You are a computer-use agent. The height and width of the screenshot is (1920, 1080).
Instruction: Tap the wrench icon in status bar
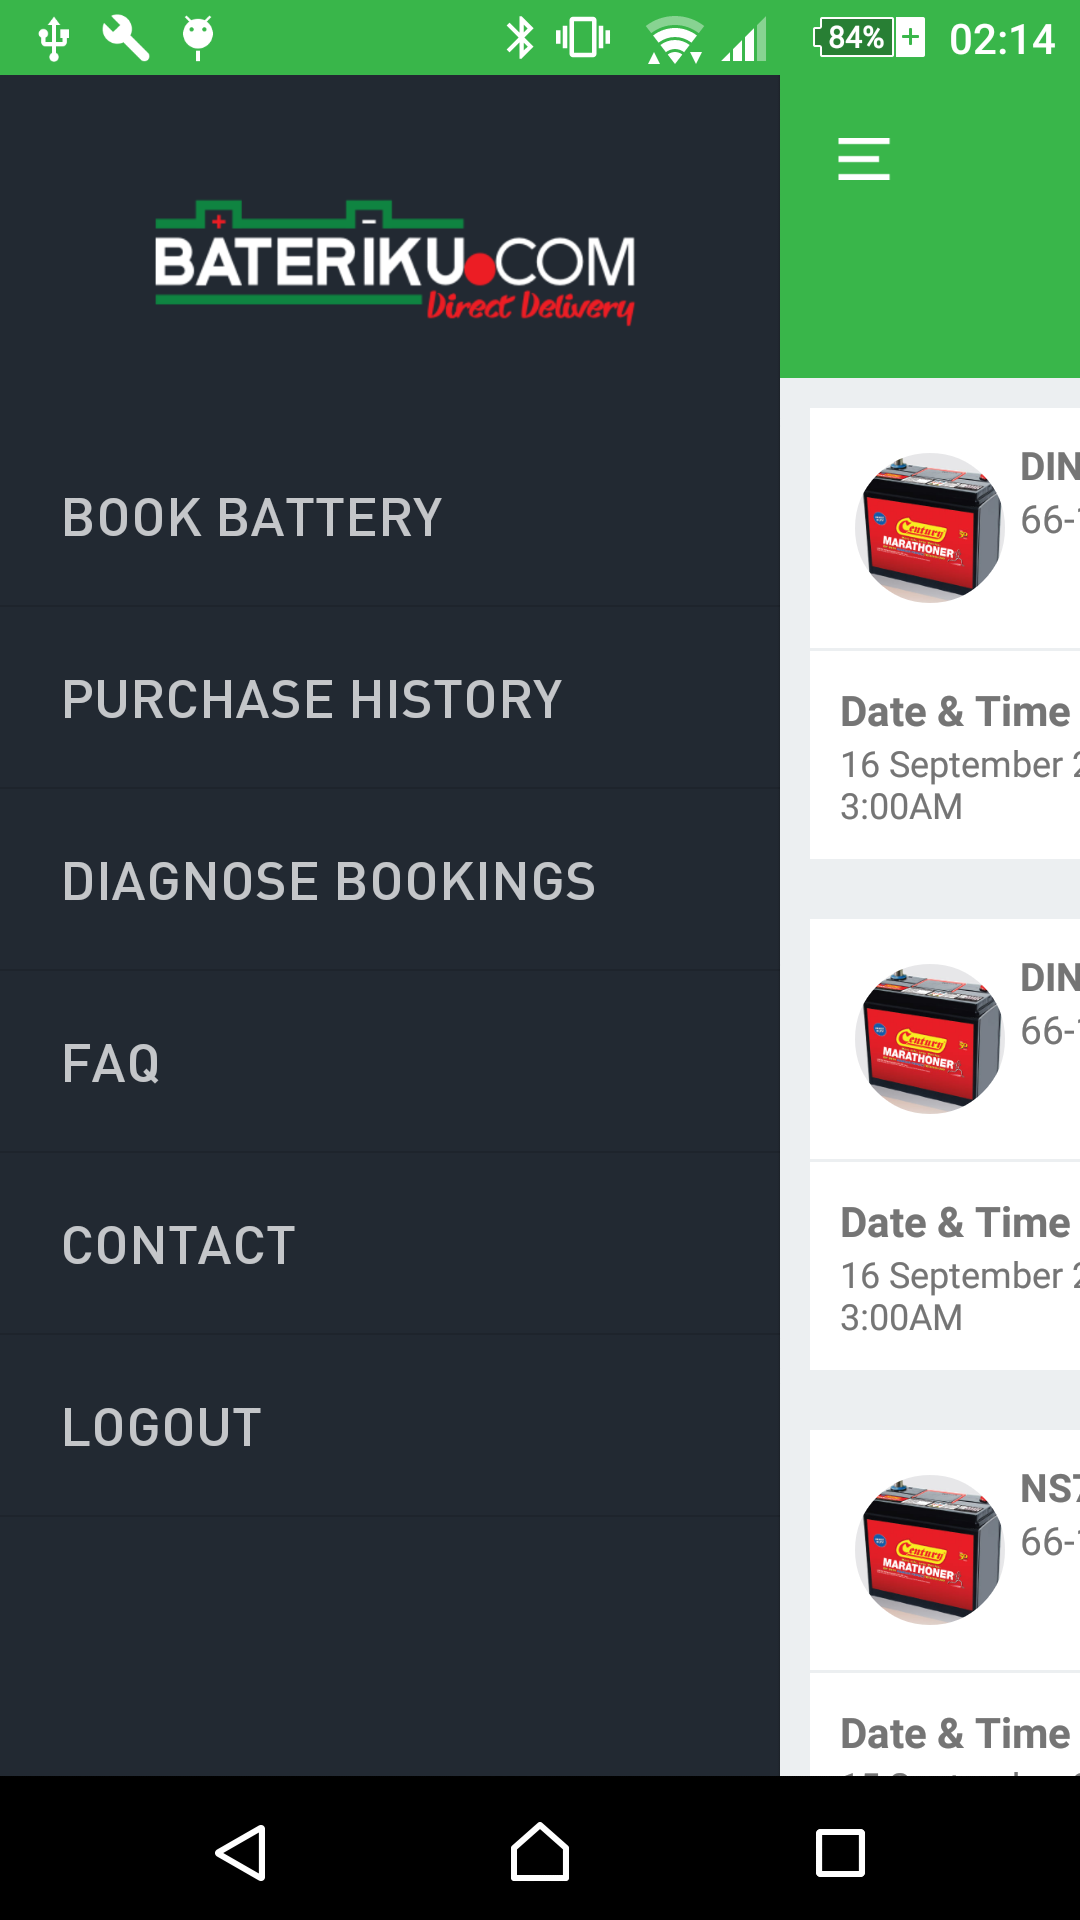point(126,38)
